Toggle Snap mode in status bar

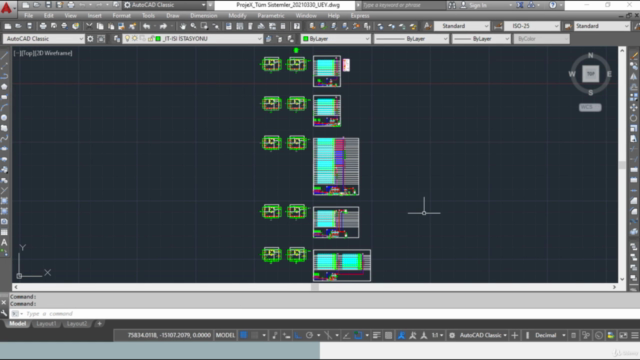[x=255, y=335]
